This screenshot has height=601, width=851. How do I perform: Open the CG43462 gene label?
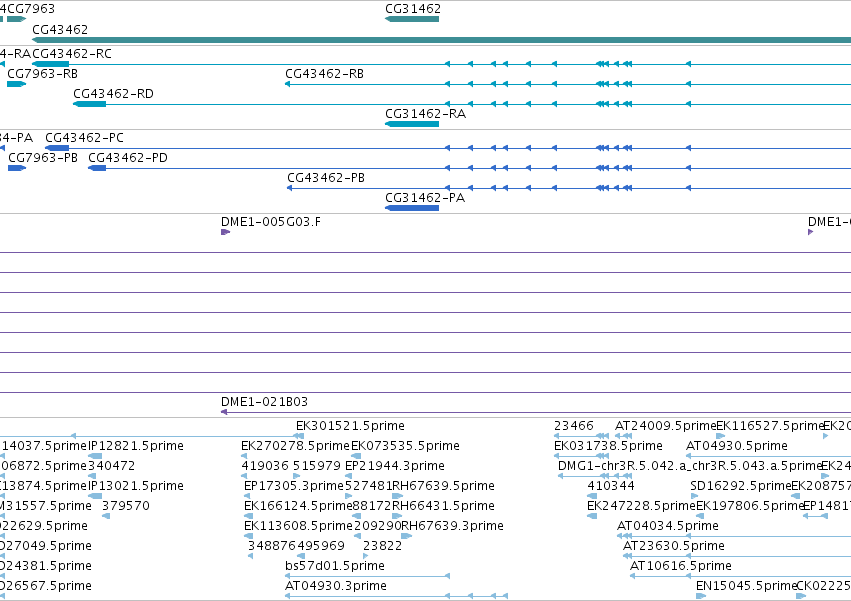(60, 29)
